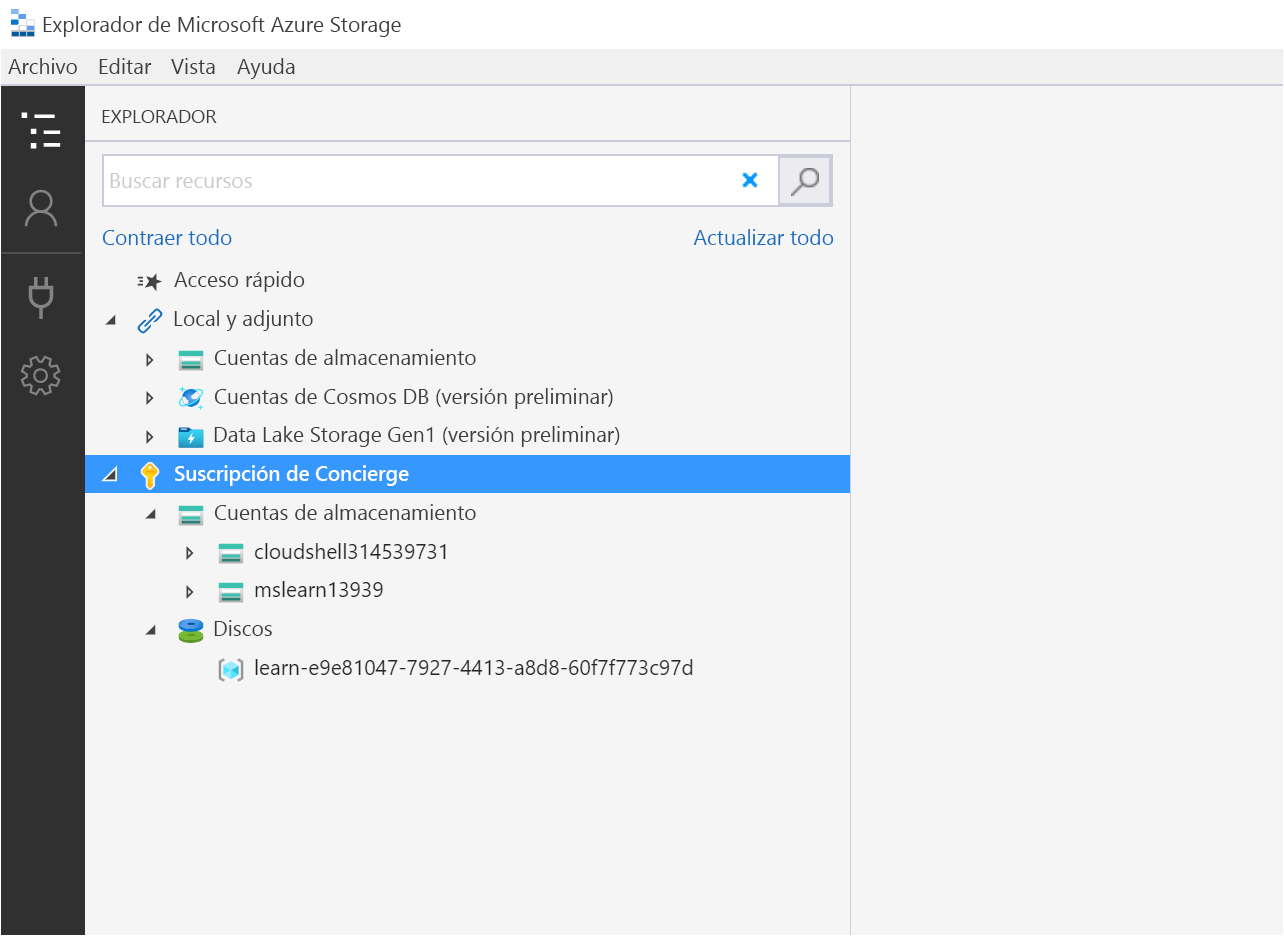Click the Azure Storage Explorer title bar logo
Screen dimensions: 1284x936
coord(22,23)
